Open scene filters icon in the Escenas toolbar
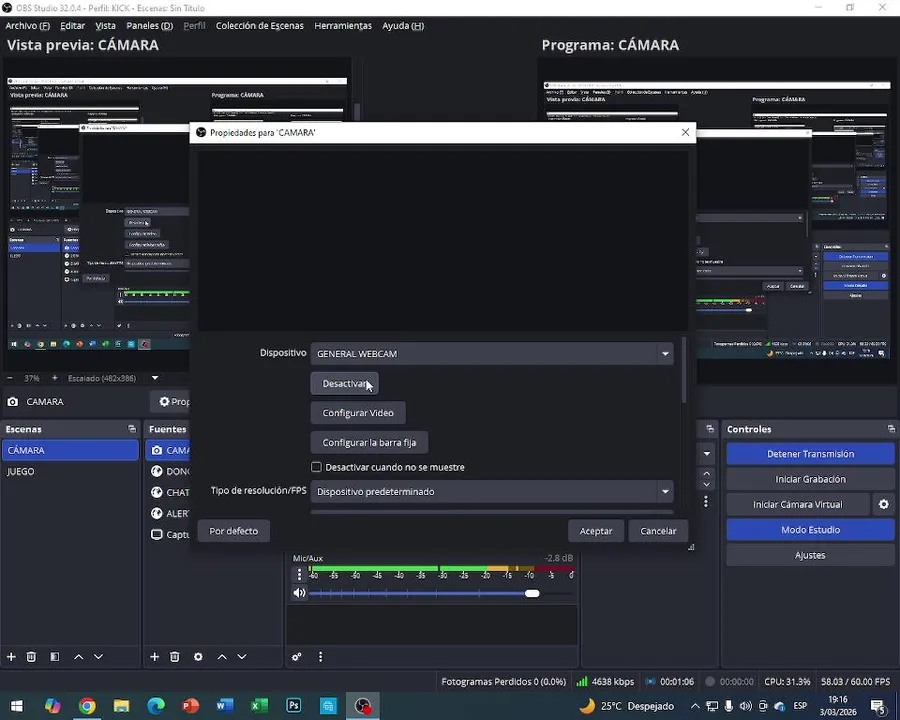900x720 pixels. 55,656
